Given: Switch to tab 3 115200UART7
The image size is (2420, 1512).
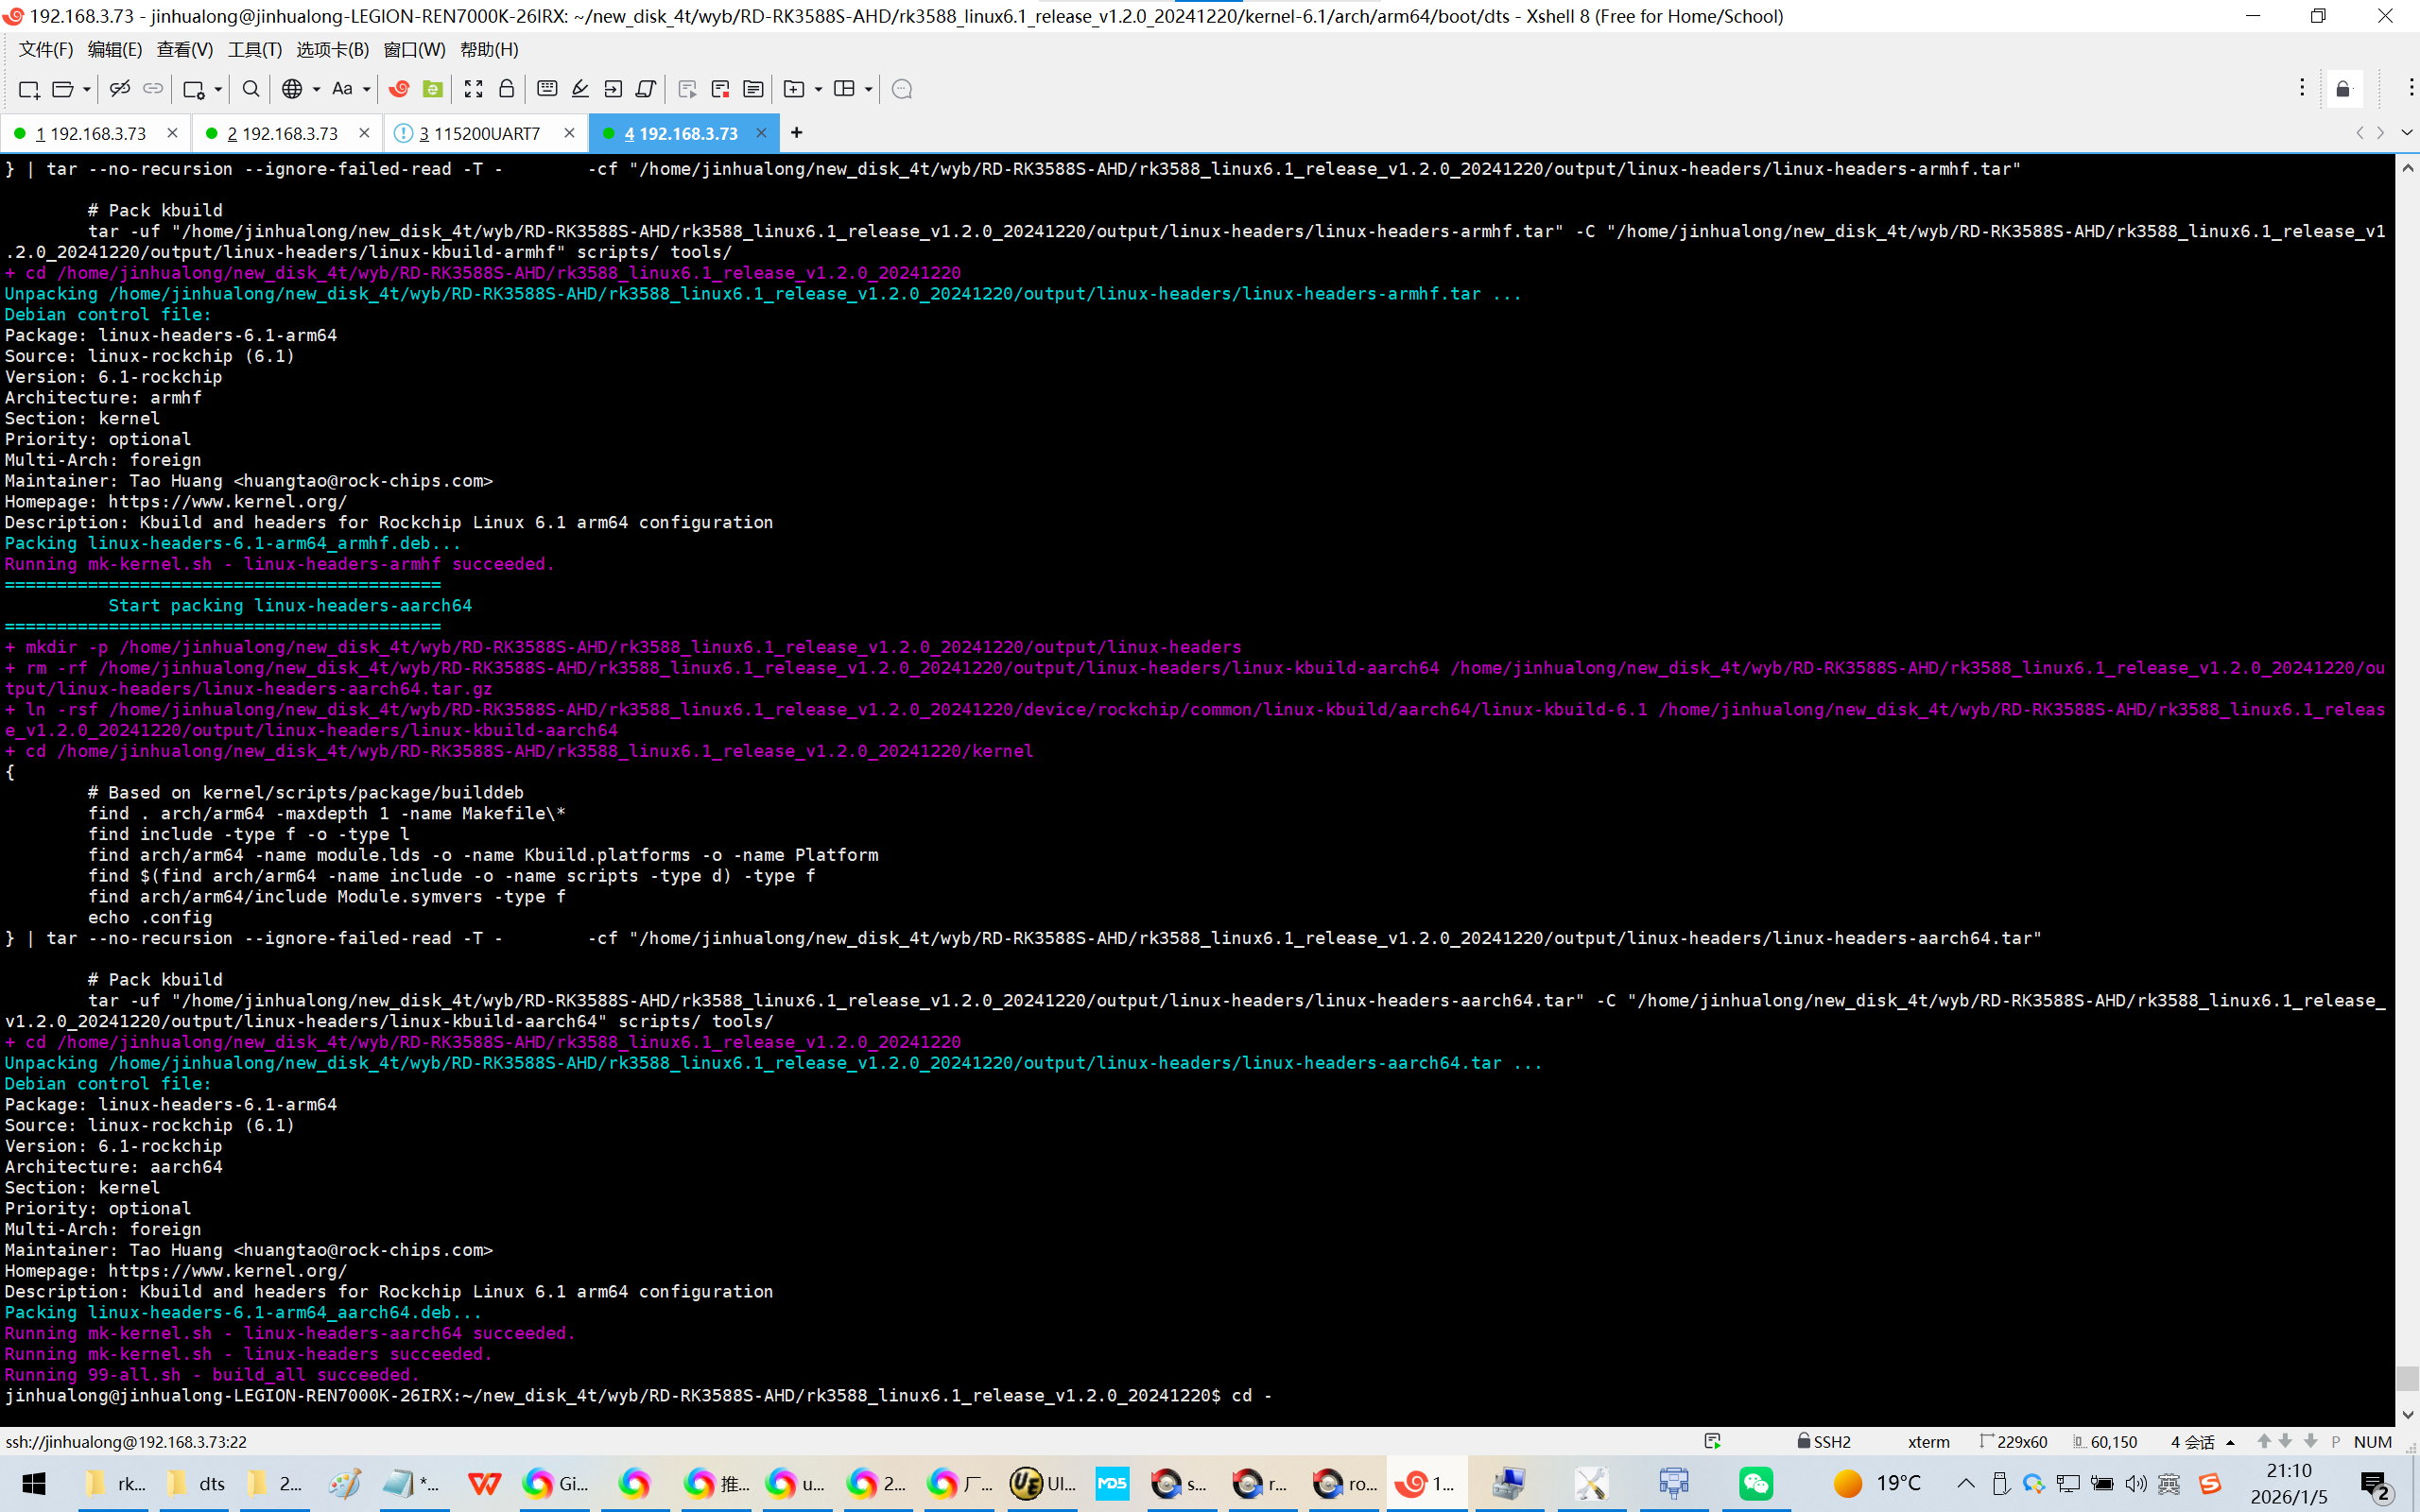Looking at the screenshot, I should point(480,133).
